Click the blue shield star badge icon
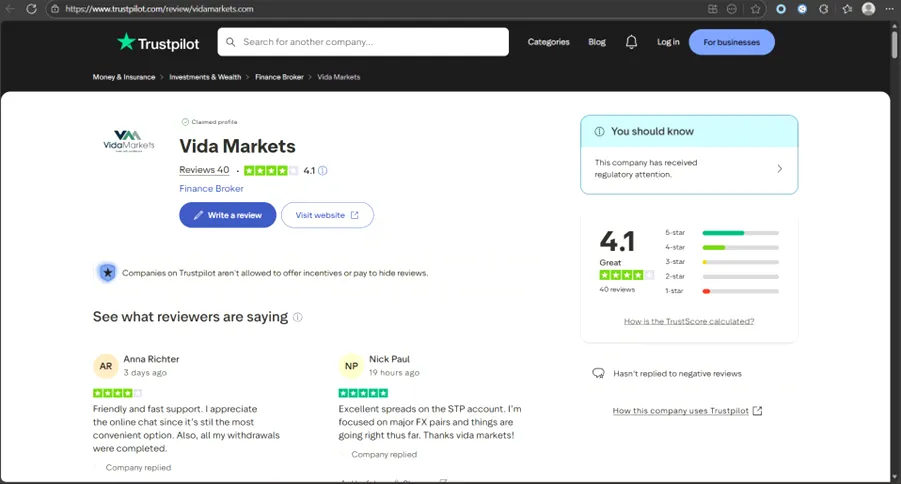This screenshot has height=484, width=901. pos(107,272)
